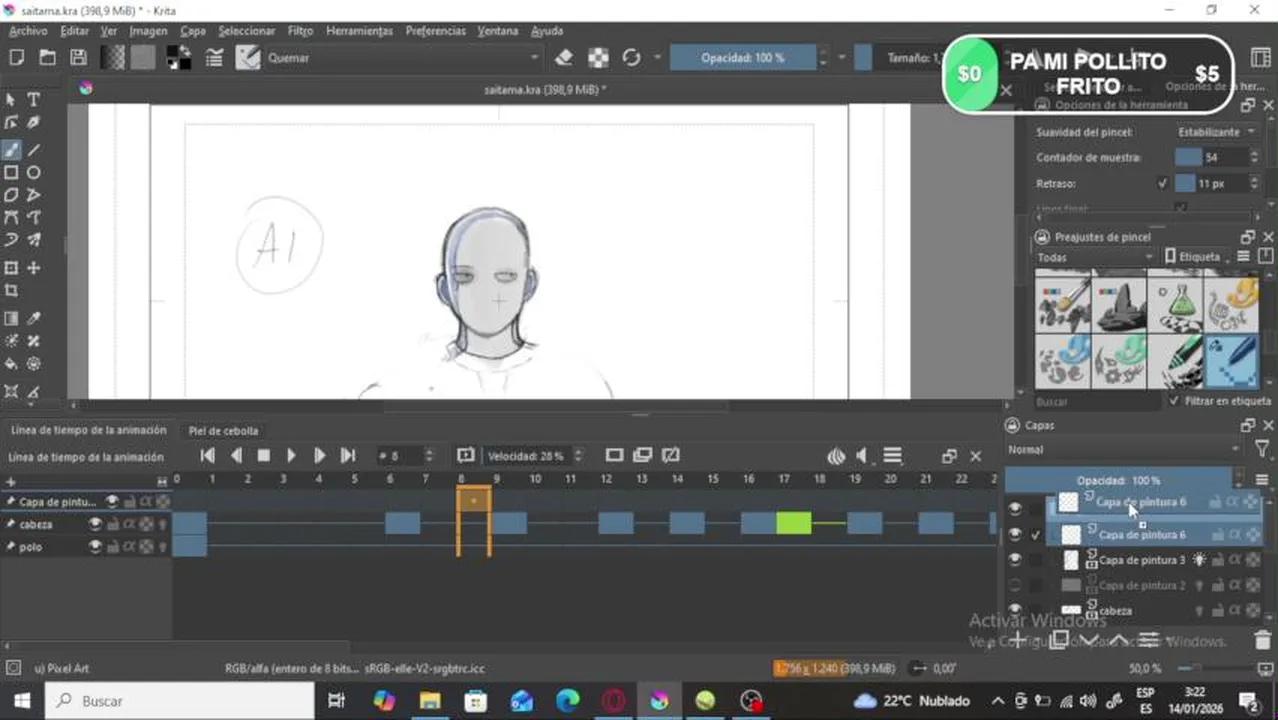This screenshot has height=720, width=1278.
Task: Toggle visibility of Capa de pintura 3
Action: coord(1015,560)
